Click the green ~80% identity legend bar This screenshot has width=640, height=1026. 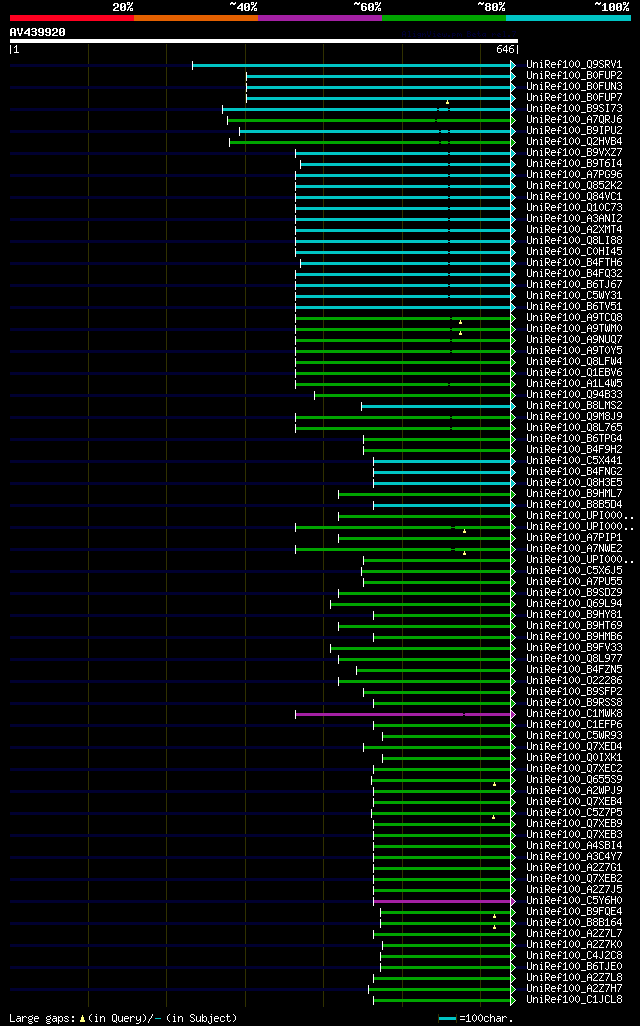point(444,18)
